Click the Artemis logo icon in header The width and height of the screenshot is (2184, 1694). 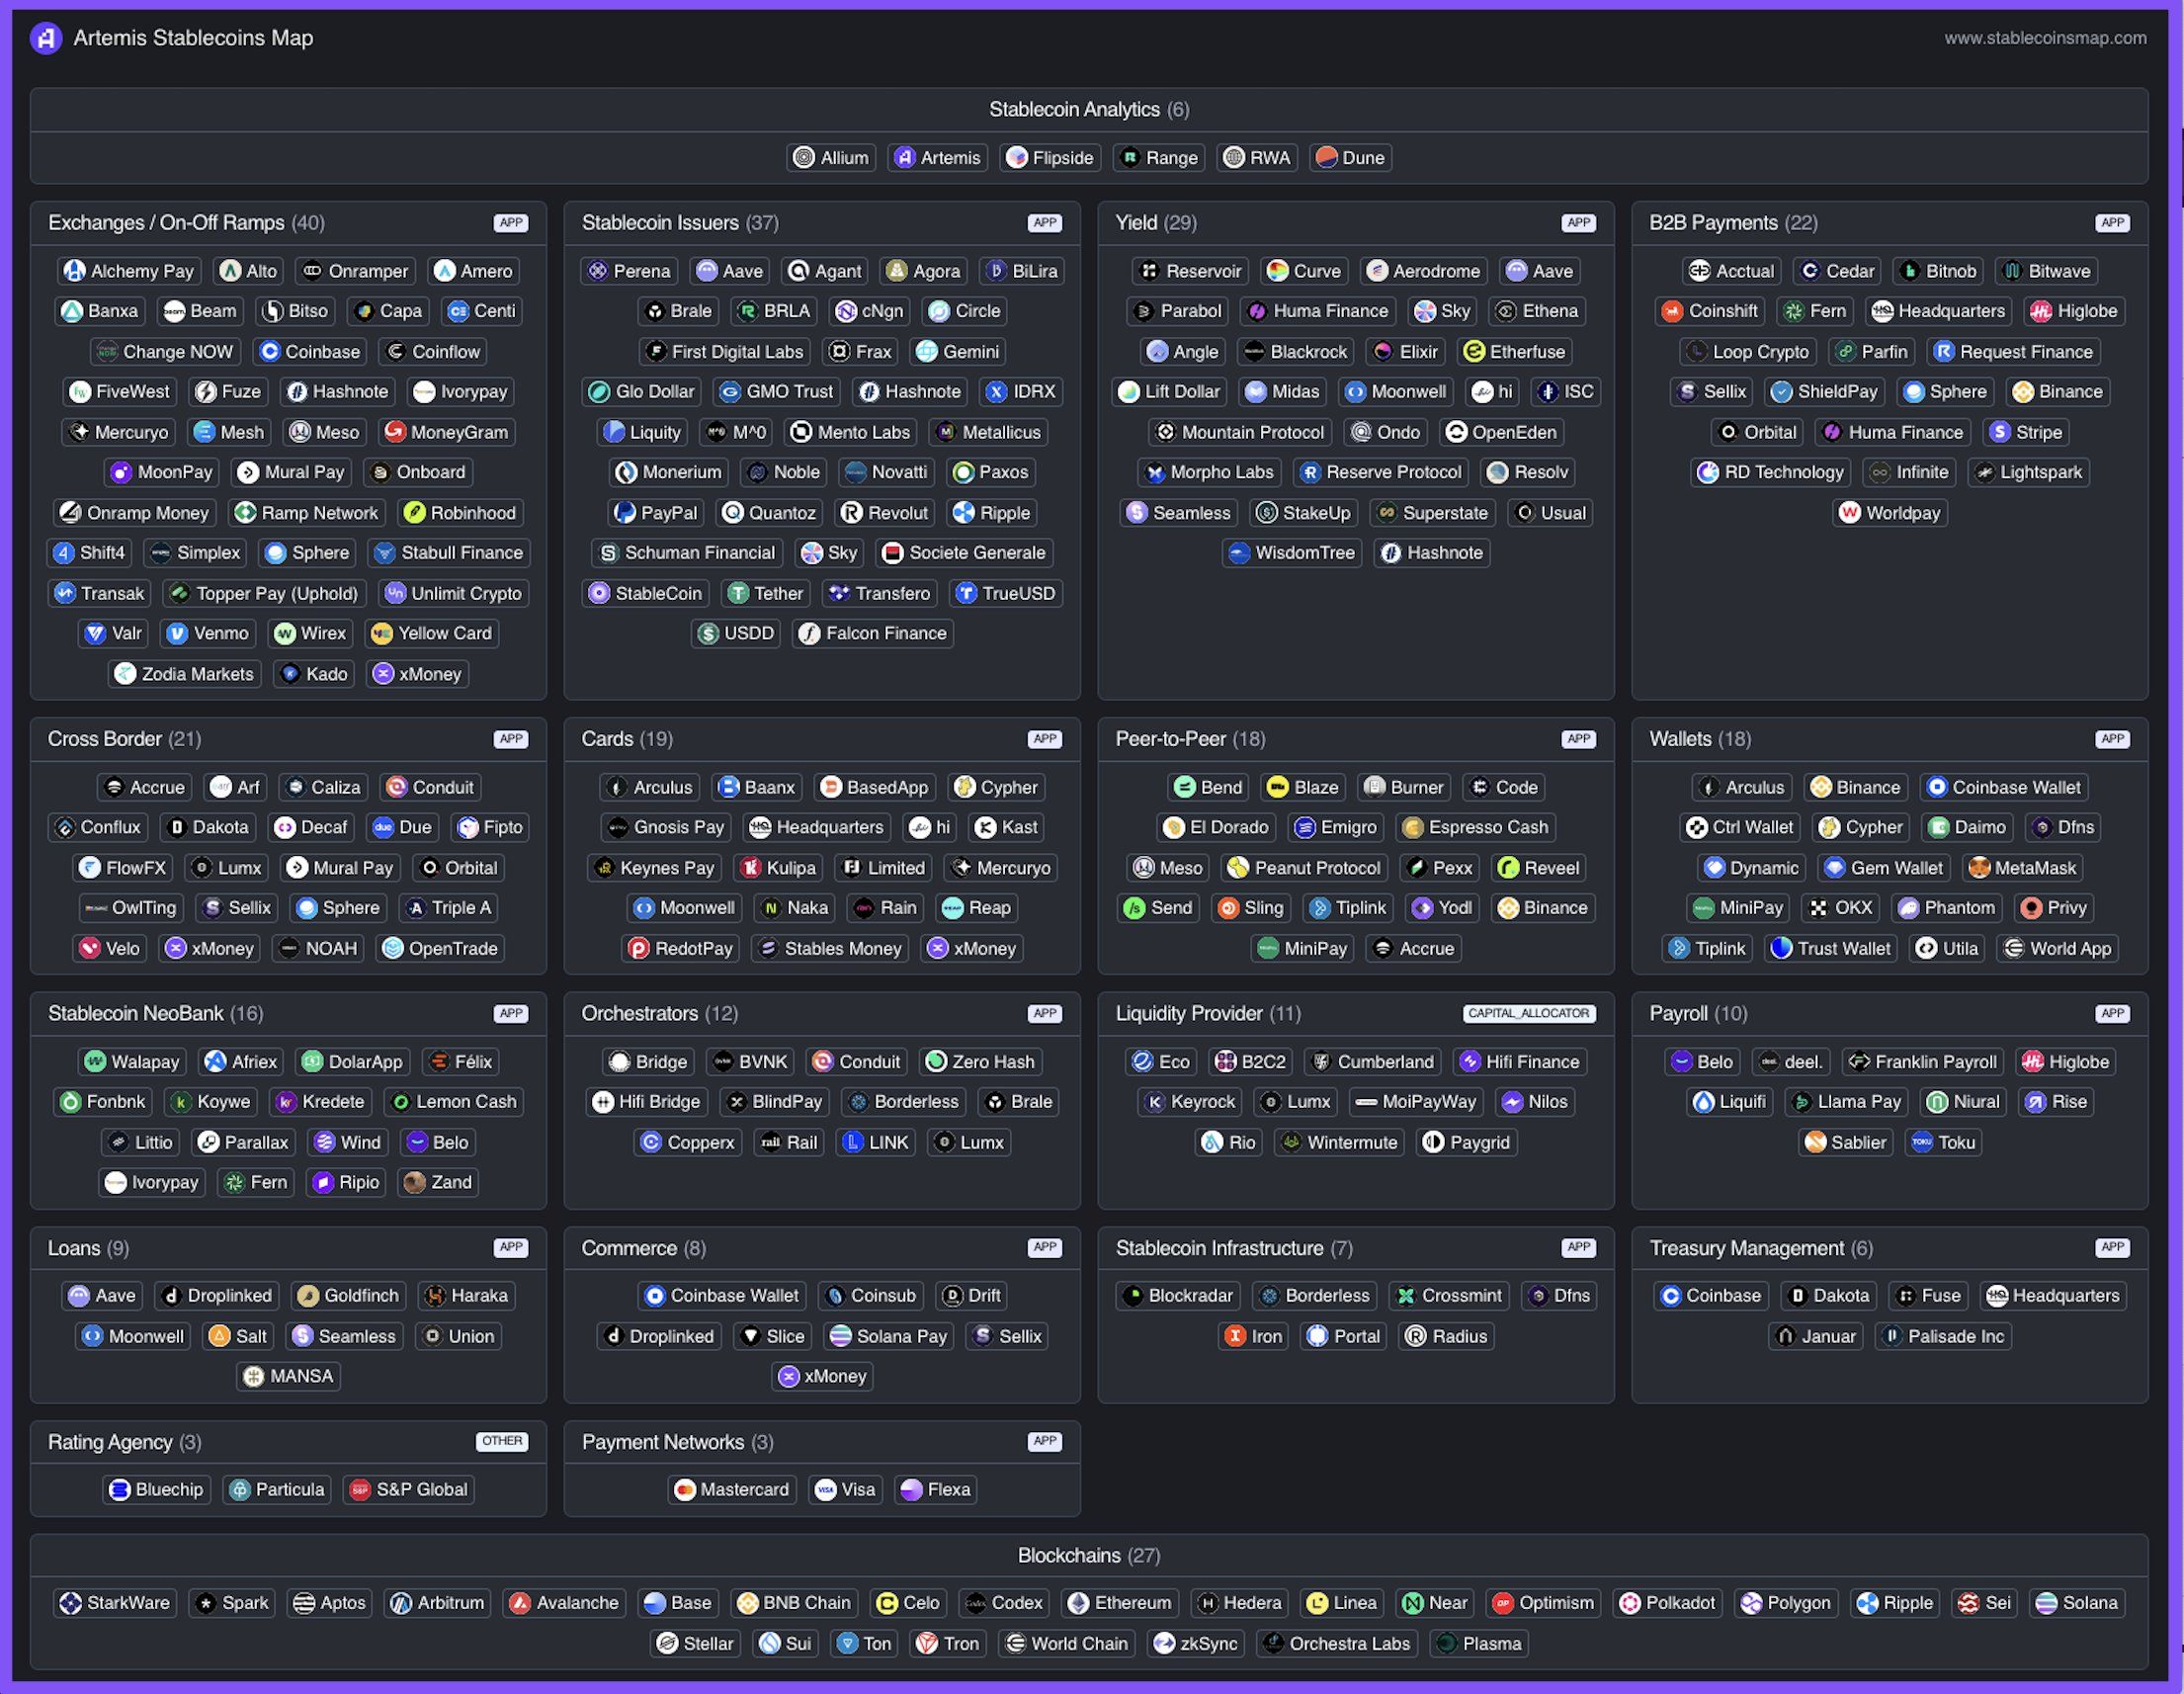tap(46, 38)
